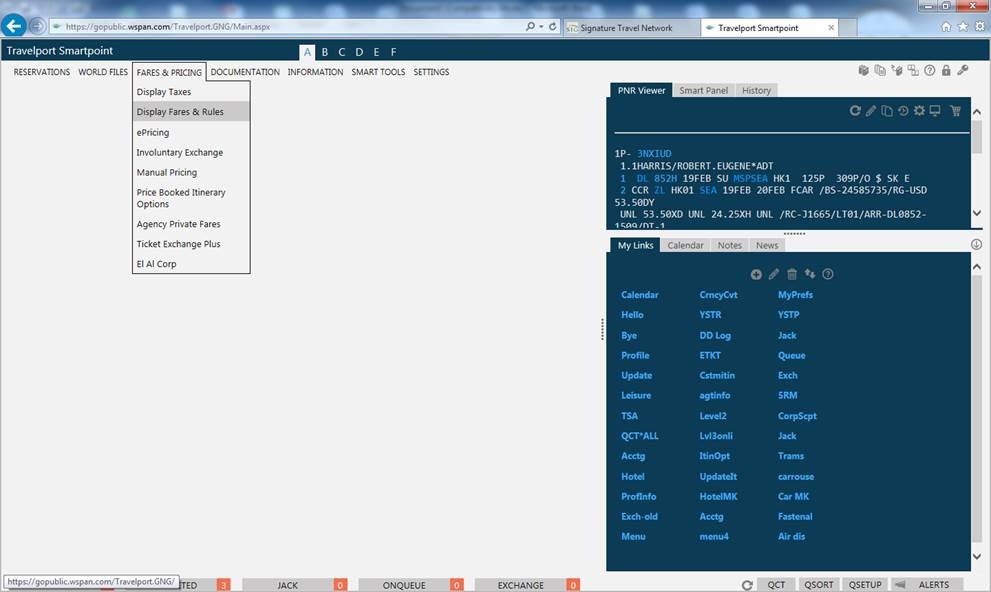Refresh the PNR Viewer
Viewport: 991px width, 592px height.
(x=854, y=111)
